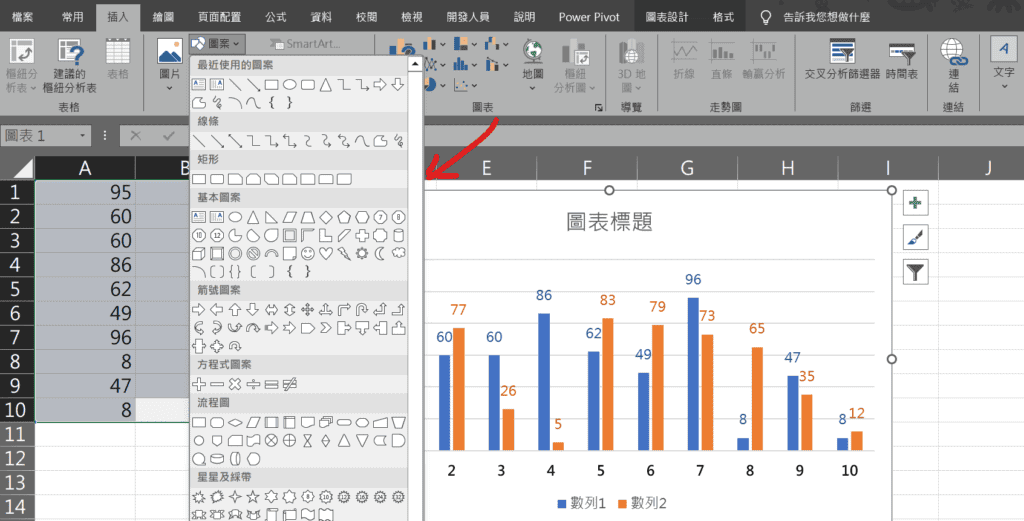Select the flowchart collate hourglass shape
1024x521 pixels.
pos(308,441)
